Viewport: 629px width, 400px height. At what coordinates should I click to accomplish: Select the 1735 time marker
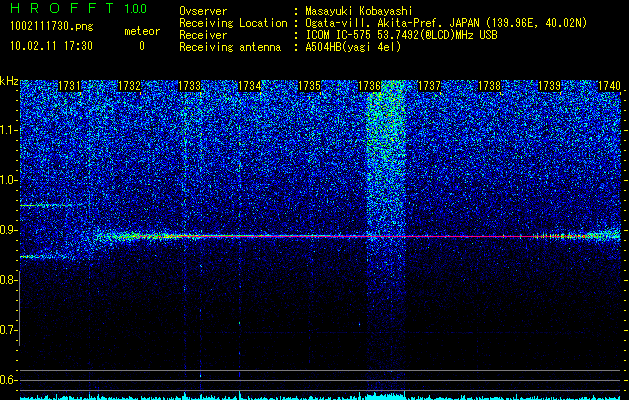click(310, 86)
